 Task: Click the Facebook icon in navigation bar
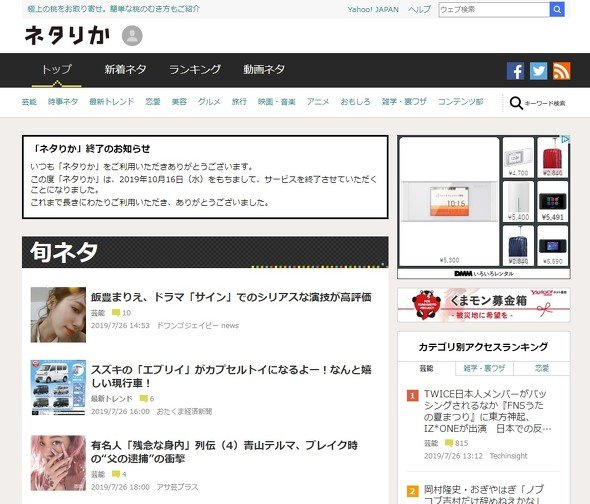pos(515,71)
